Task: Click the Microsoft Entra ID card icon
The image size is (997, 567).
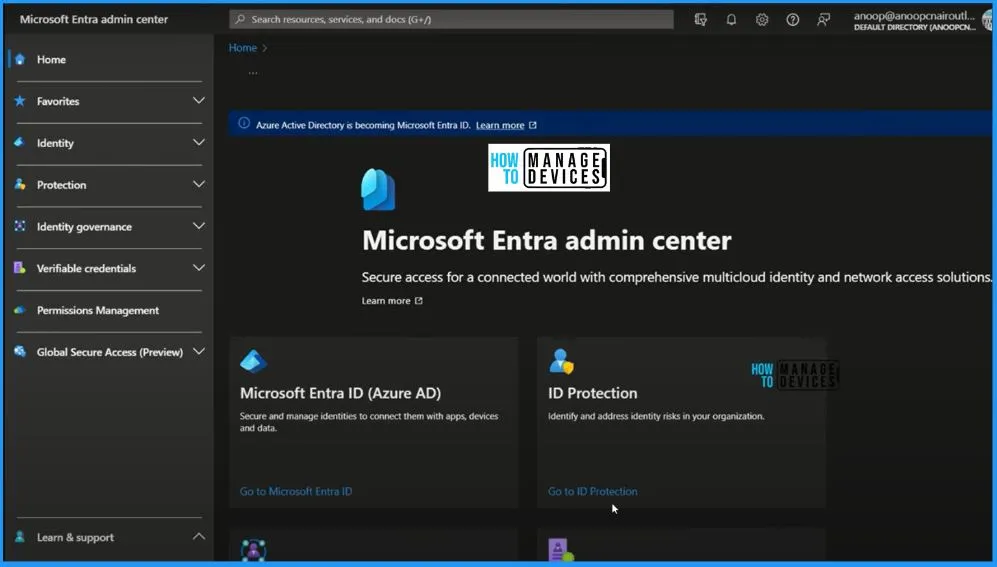Action: (x=254, y=361)
